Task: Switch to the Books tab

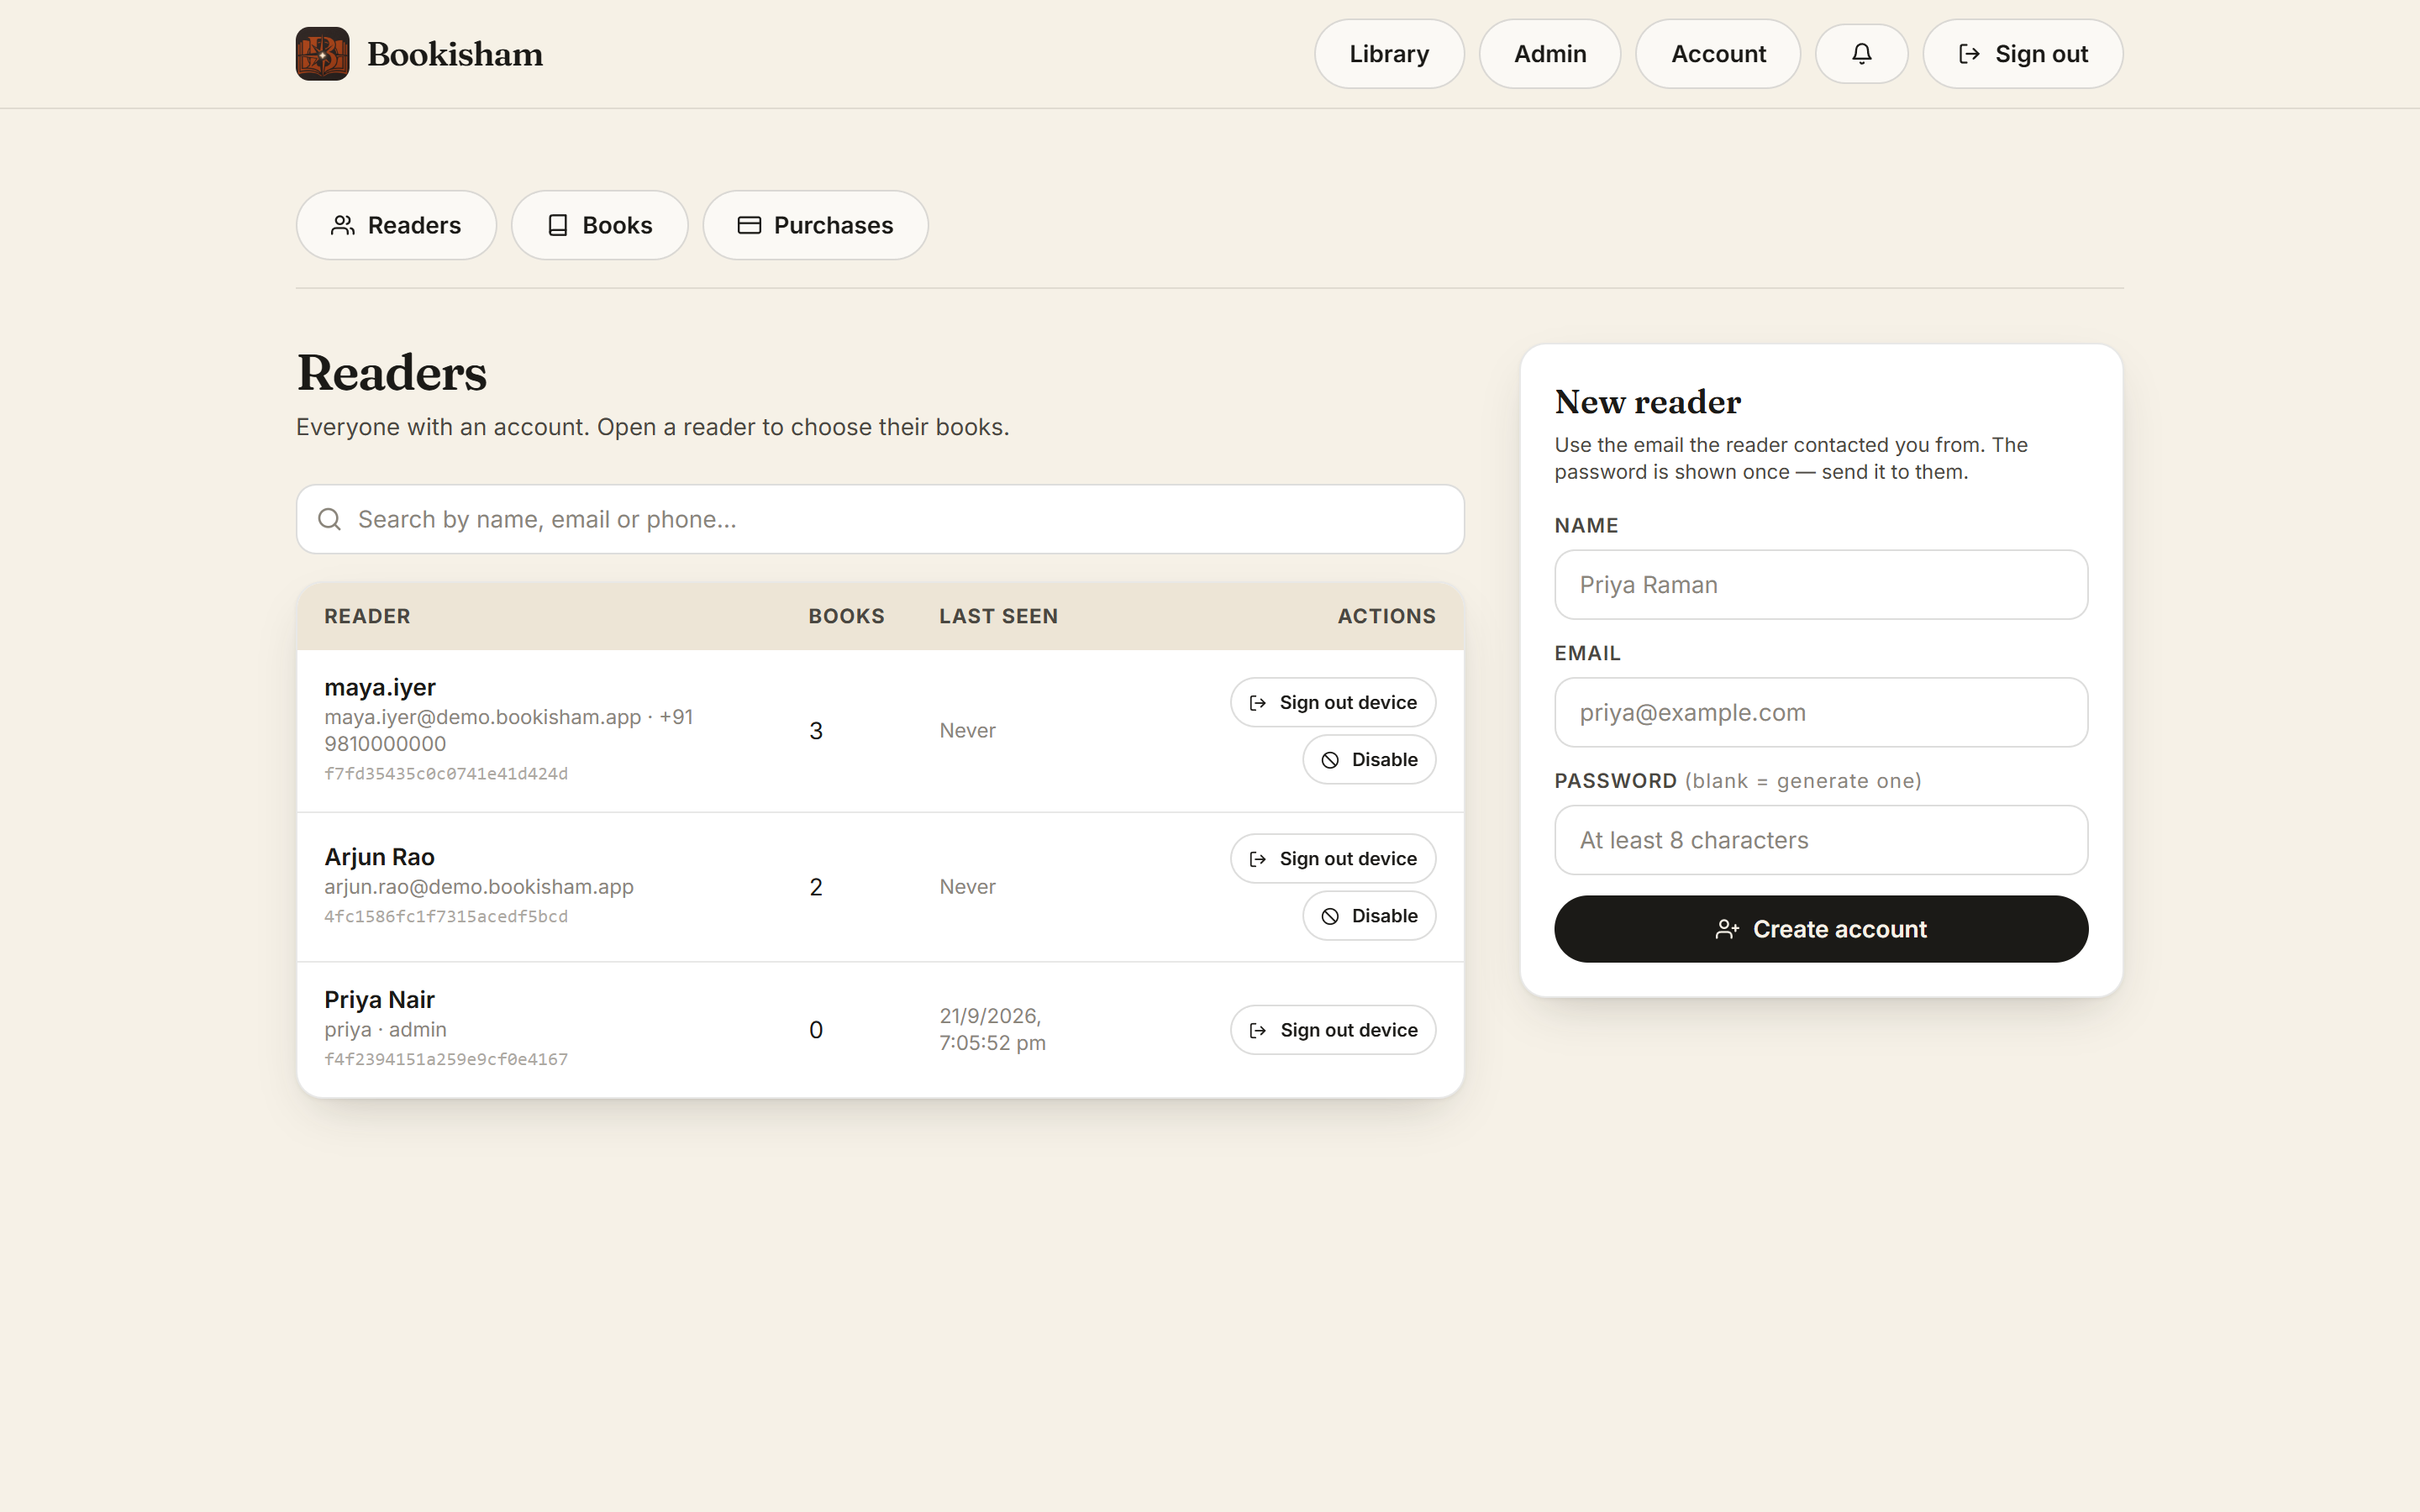Action: coord(599,225)
